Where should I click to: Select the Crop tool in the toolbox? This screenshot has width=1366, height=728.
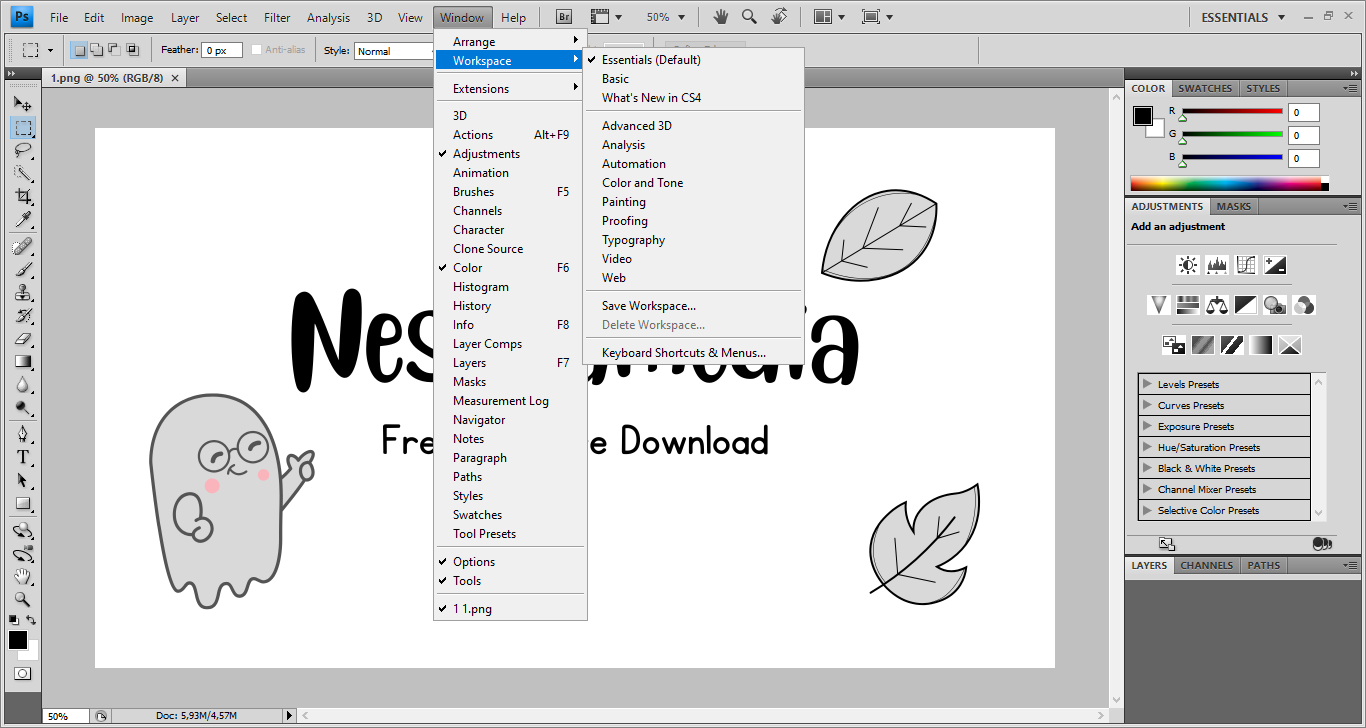tap(22, 197)
